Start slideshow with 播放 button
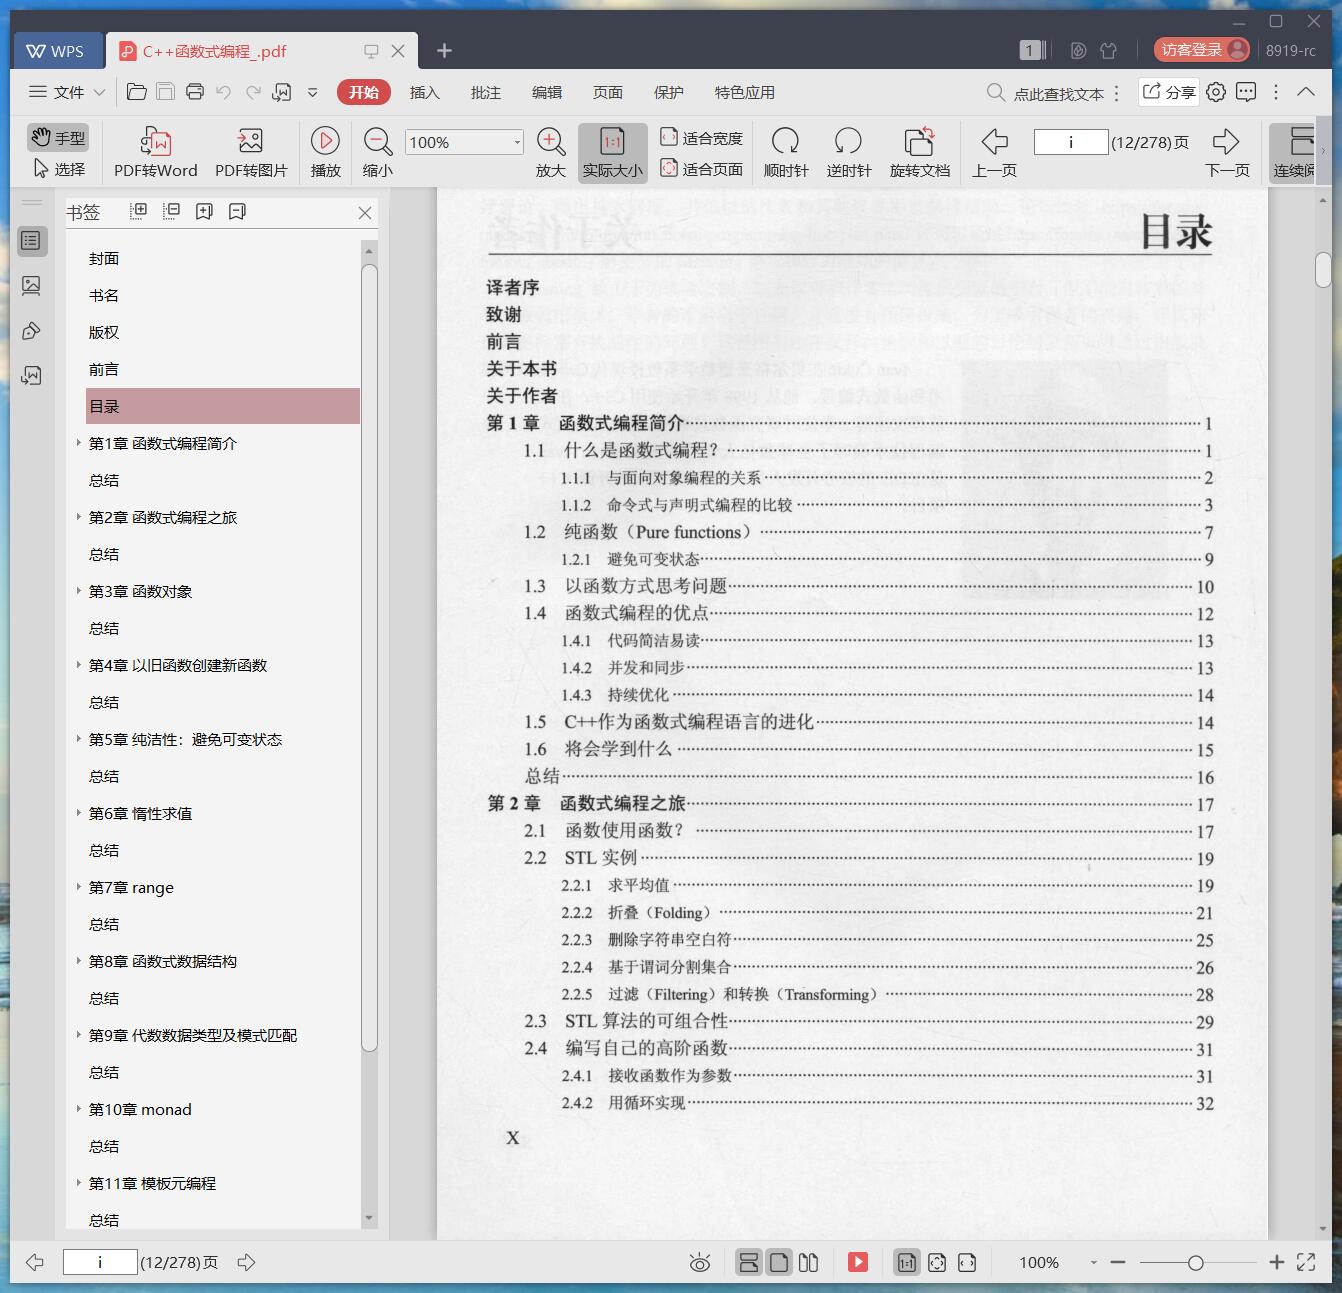1342x1293 pixels. 325,153
